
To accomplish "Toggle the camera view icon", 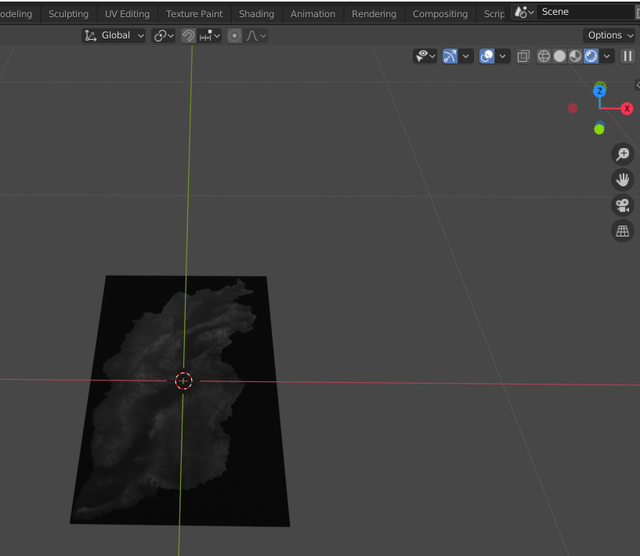I will pos(622,206).
